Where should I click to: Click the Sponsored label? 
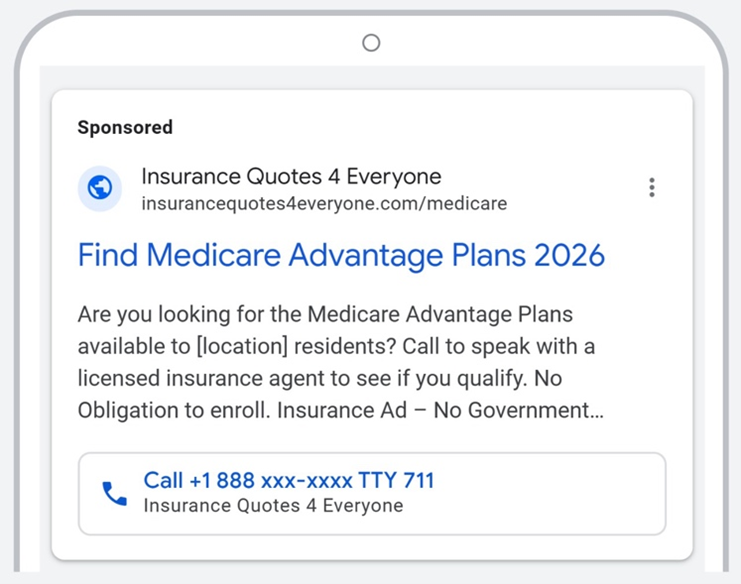pyautogui.click(x=125, y=127)
